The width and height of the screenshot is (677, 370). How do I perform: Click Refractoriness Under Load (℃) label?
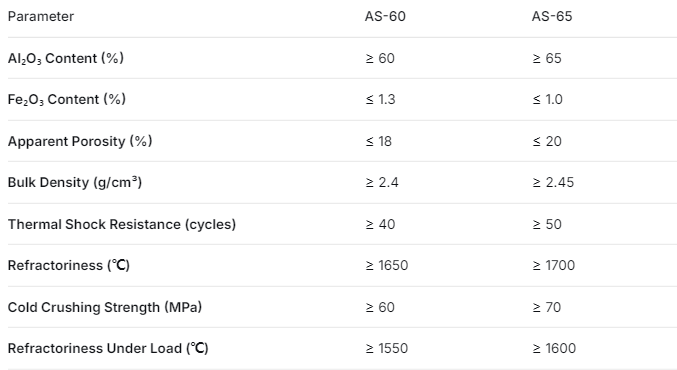coord(108,348)
